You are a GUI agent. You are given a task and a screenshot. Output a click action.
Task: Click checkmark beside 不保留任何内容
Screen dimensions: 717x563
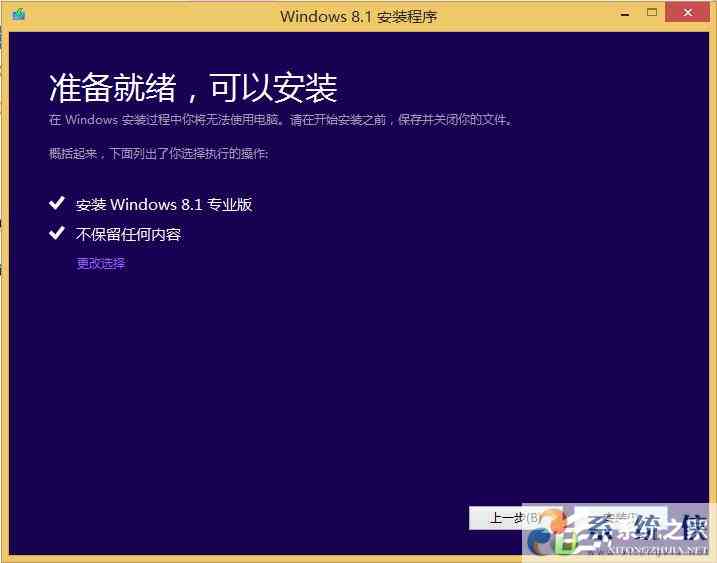point(57,233)
